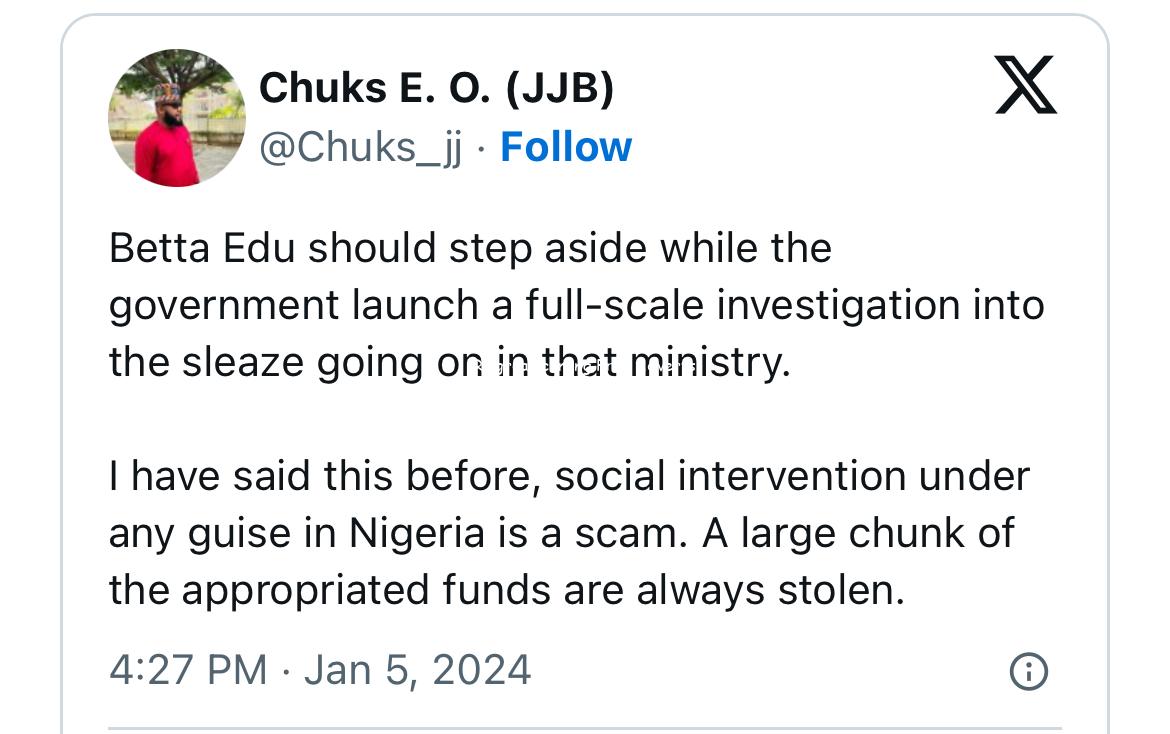Click the X logo icon

pyautogui.click(x=1026, y=85)
